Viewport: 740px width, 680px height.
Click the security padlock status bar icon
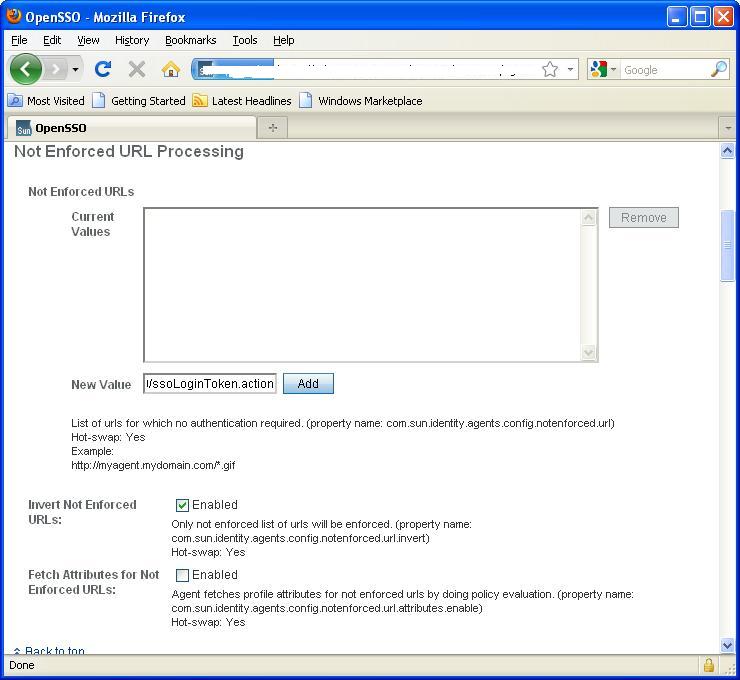(x=708, y=665)
